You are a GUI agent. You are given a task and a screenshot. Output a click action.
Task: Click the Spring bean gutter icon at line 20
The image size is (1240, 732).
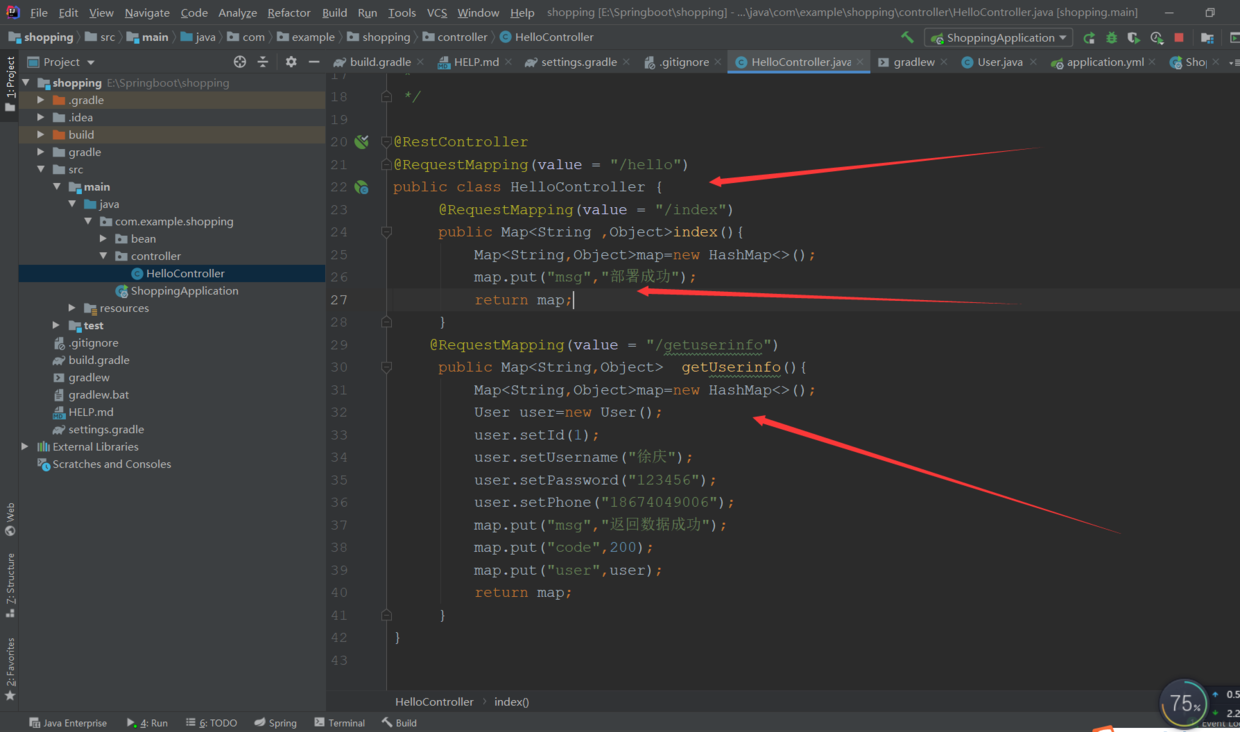click(x=361, y=142)
